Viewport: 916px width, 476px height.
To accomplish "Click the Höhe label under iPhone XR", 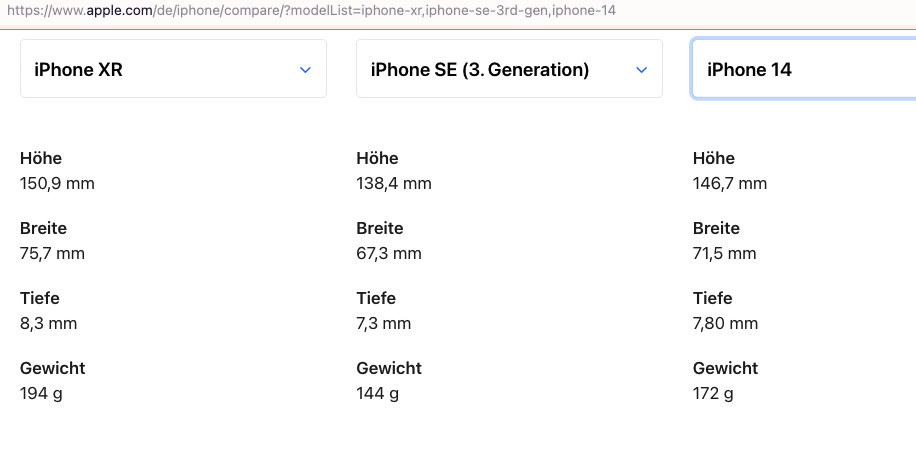I will coord(41,158).
